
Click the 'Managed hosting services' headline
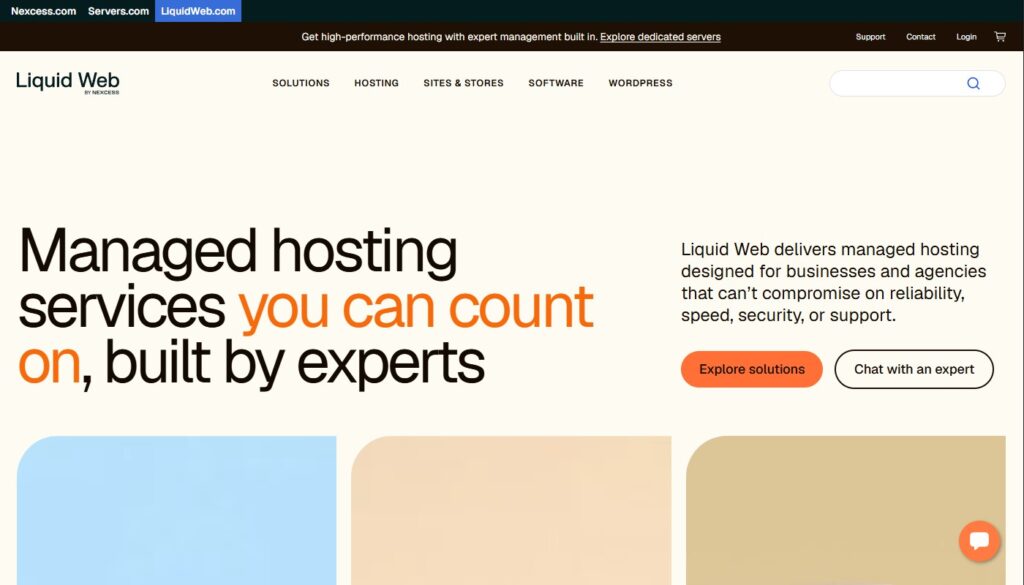pos(306,307)
